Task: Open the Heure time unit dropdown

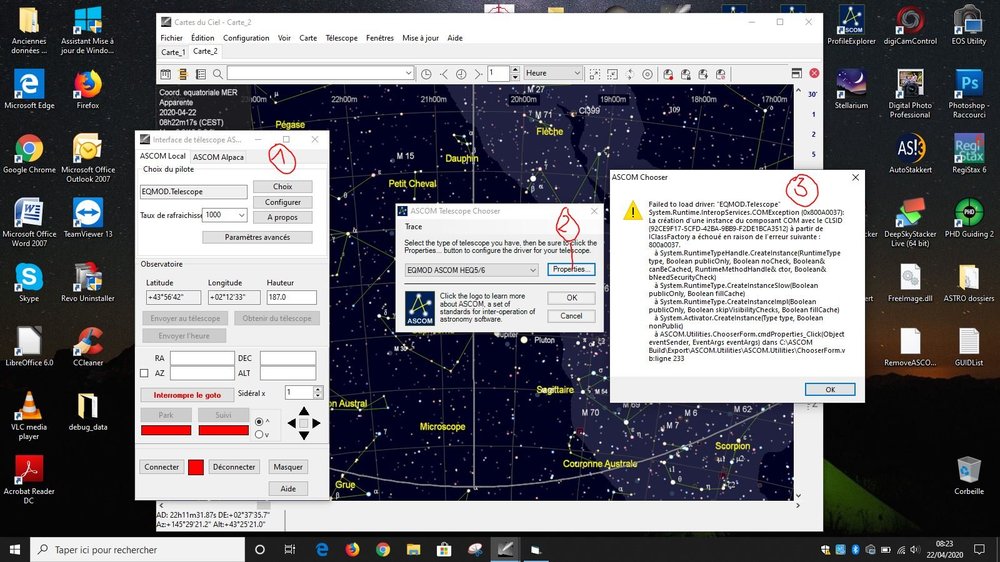Action: (x=552, y=73)
